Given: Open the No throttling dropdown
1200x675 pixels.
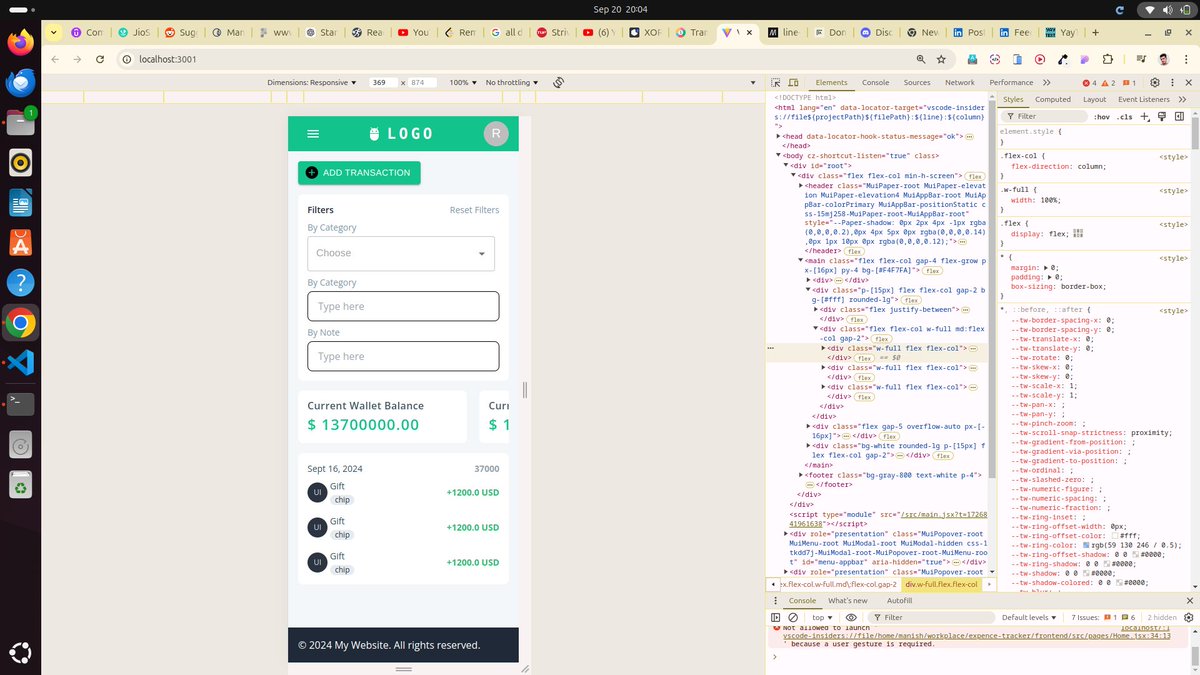Looking at the screenshot, I should [512, 83].
